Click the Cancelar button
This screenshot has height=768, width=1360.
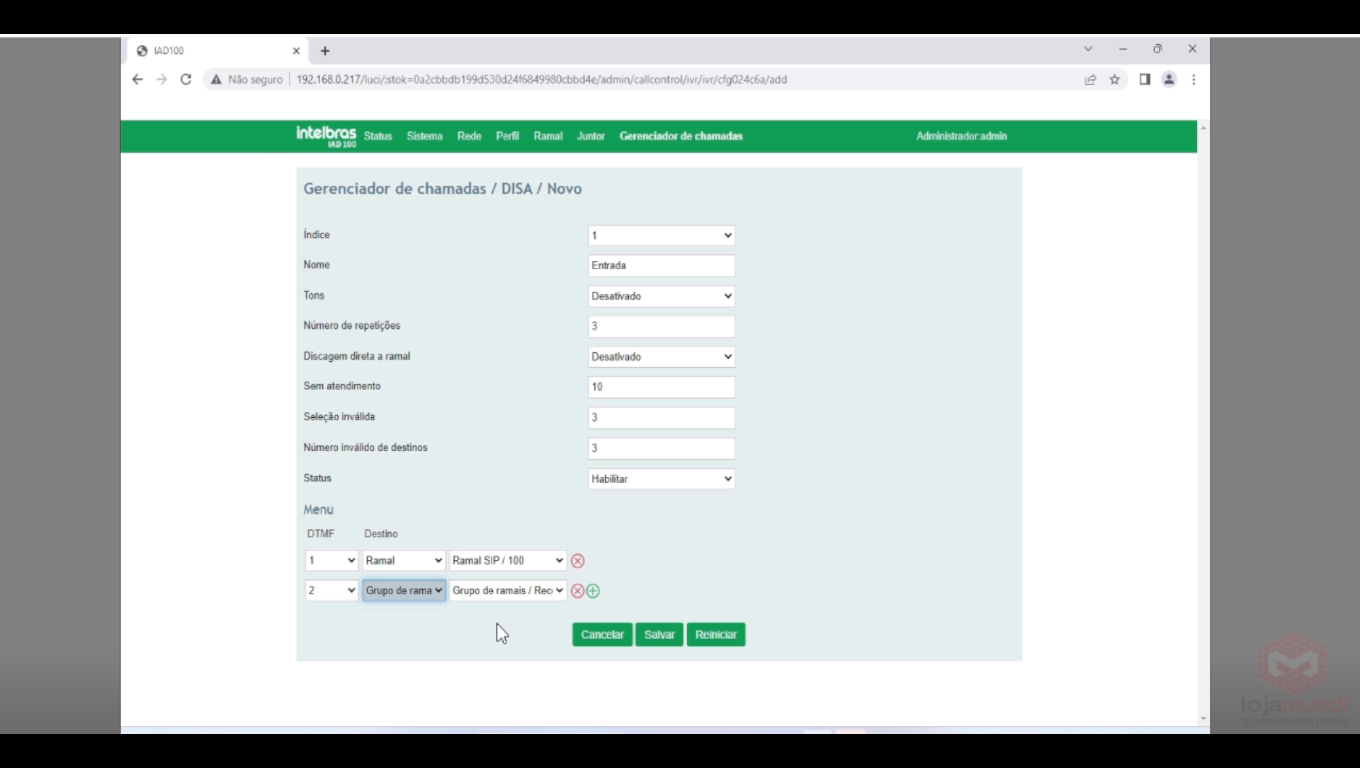click(x=602, y=635)
